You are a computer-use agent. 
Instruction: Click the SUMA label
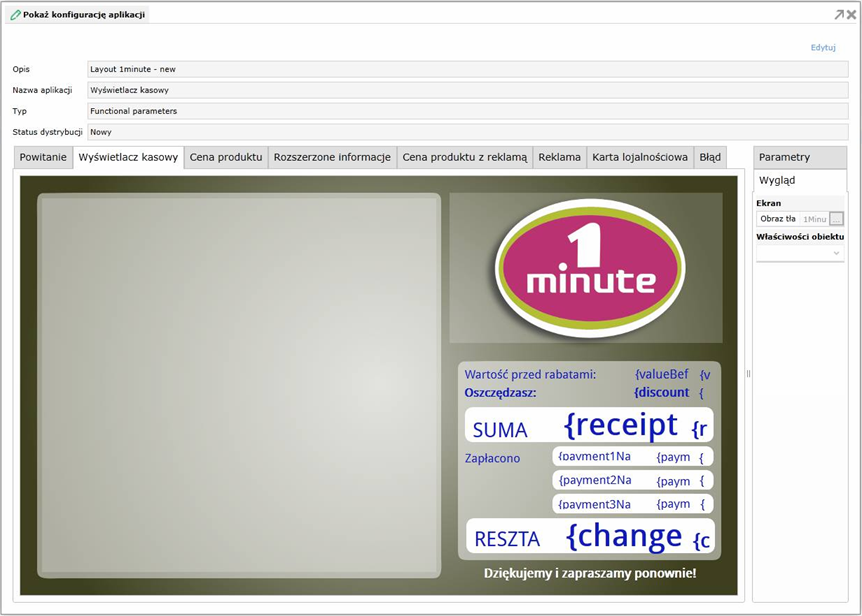pos(500,430)
